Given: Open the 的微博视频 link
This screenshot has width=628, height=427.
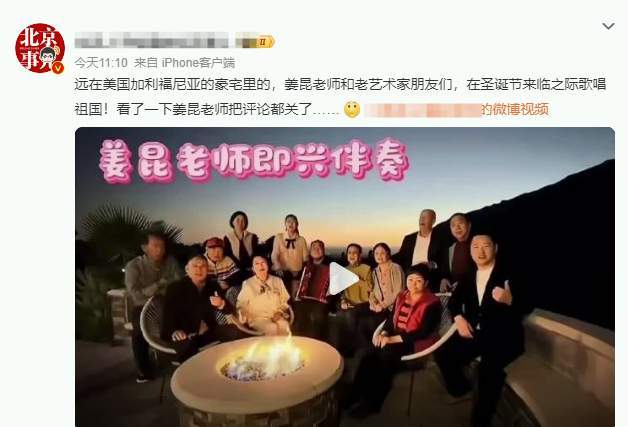Looking at the screenshot, I should point(515,109).
